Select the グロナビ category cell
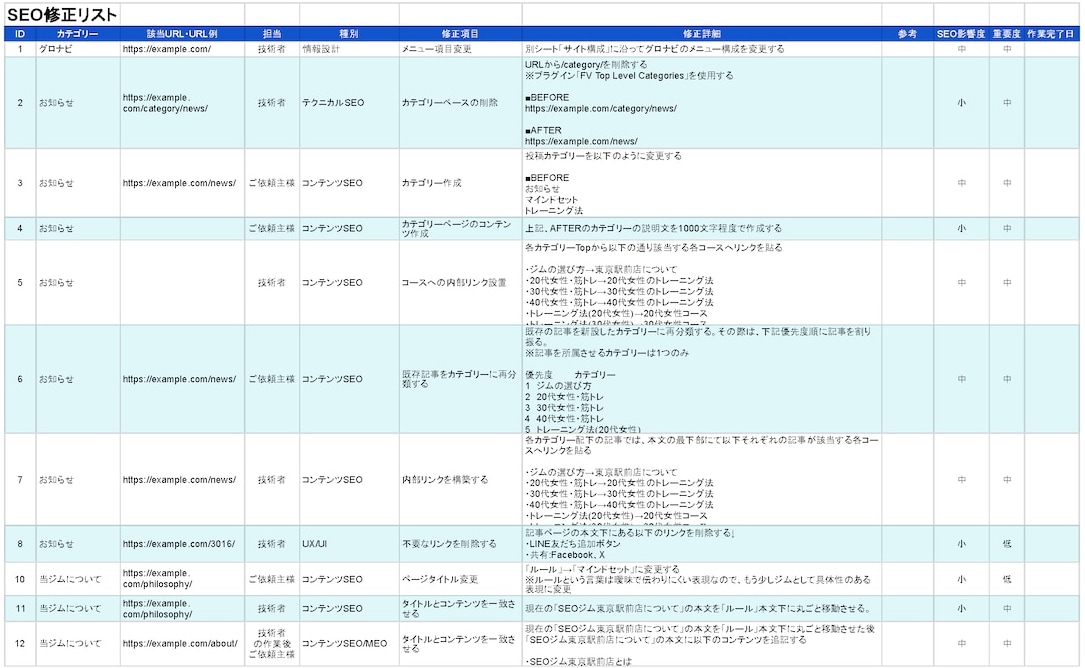Screen dimensions: 1085x668 (78, 49)
